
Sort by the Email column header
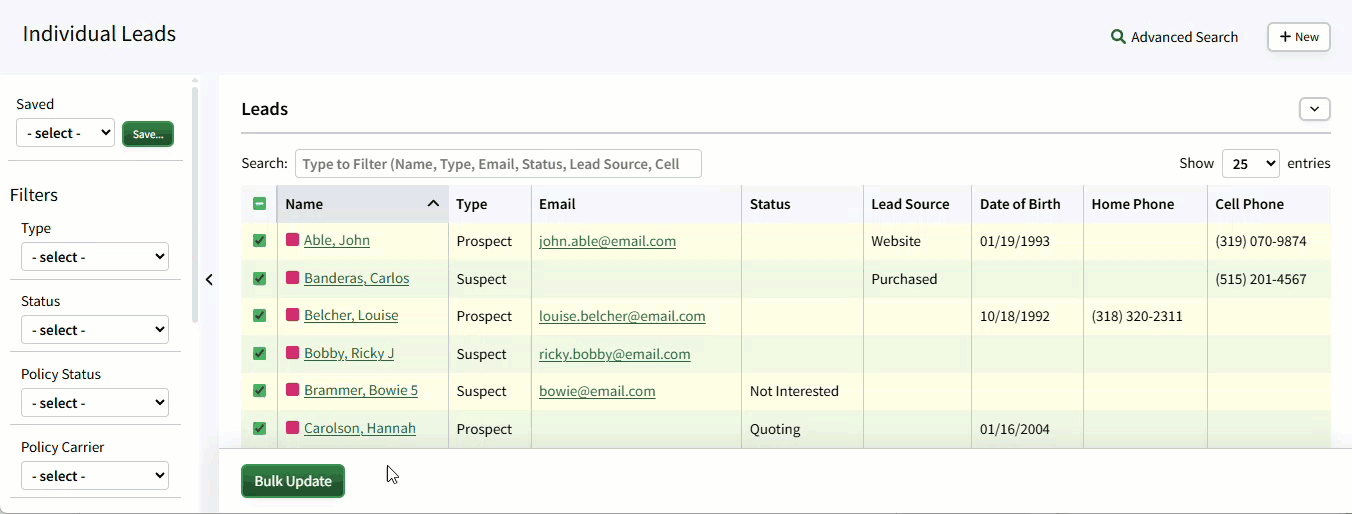click(636, 204)
